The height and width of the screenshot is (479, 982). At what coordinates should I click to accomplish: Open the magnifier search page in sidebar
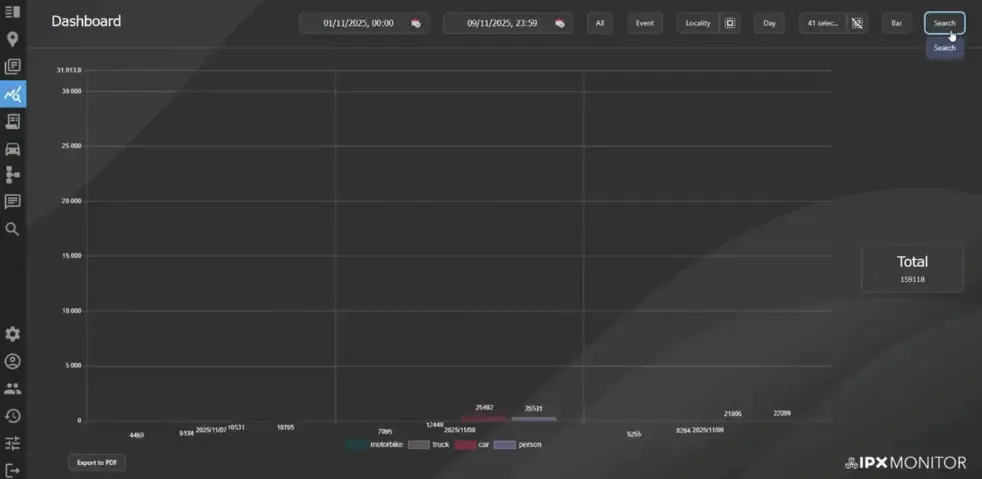click(13, 229)
